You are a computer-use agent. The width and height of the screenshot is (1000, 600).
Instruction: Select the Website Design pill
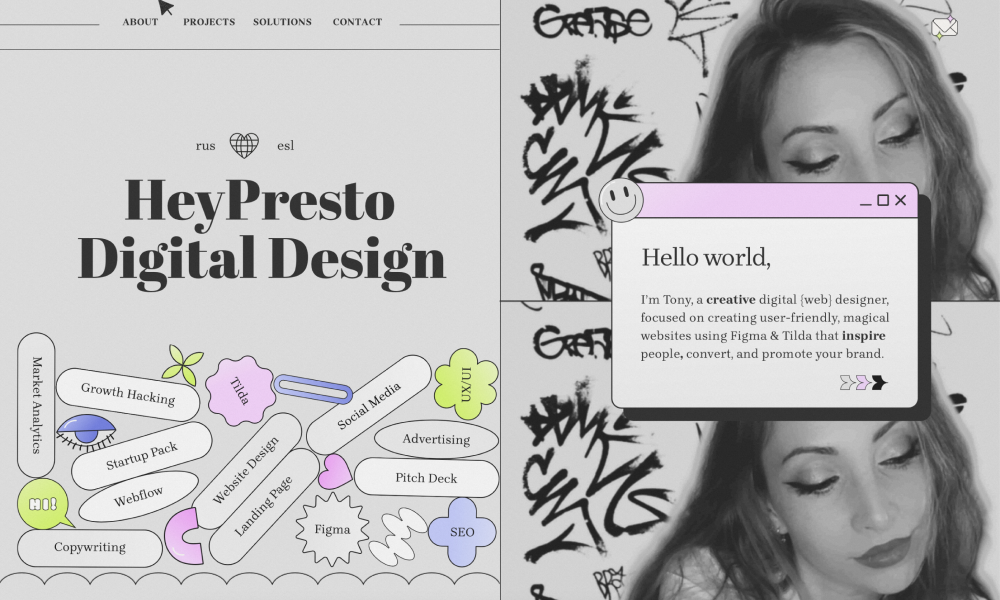click(246, 470)
